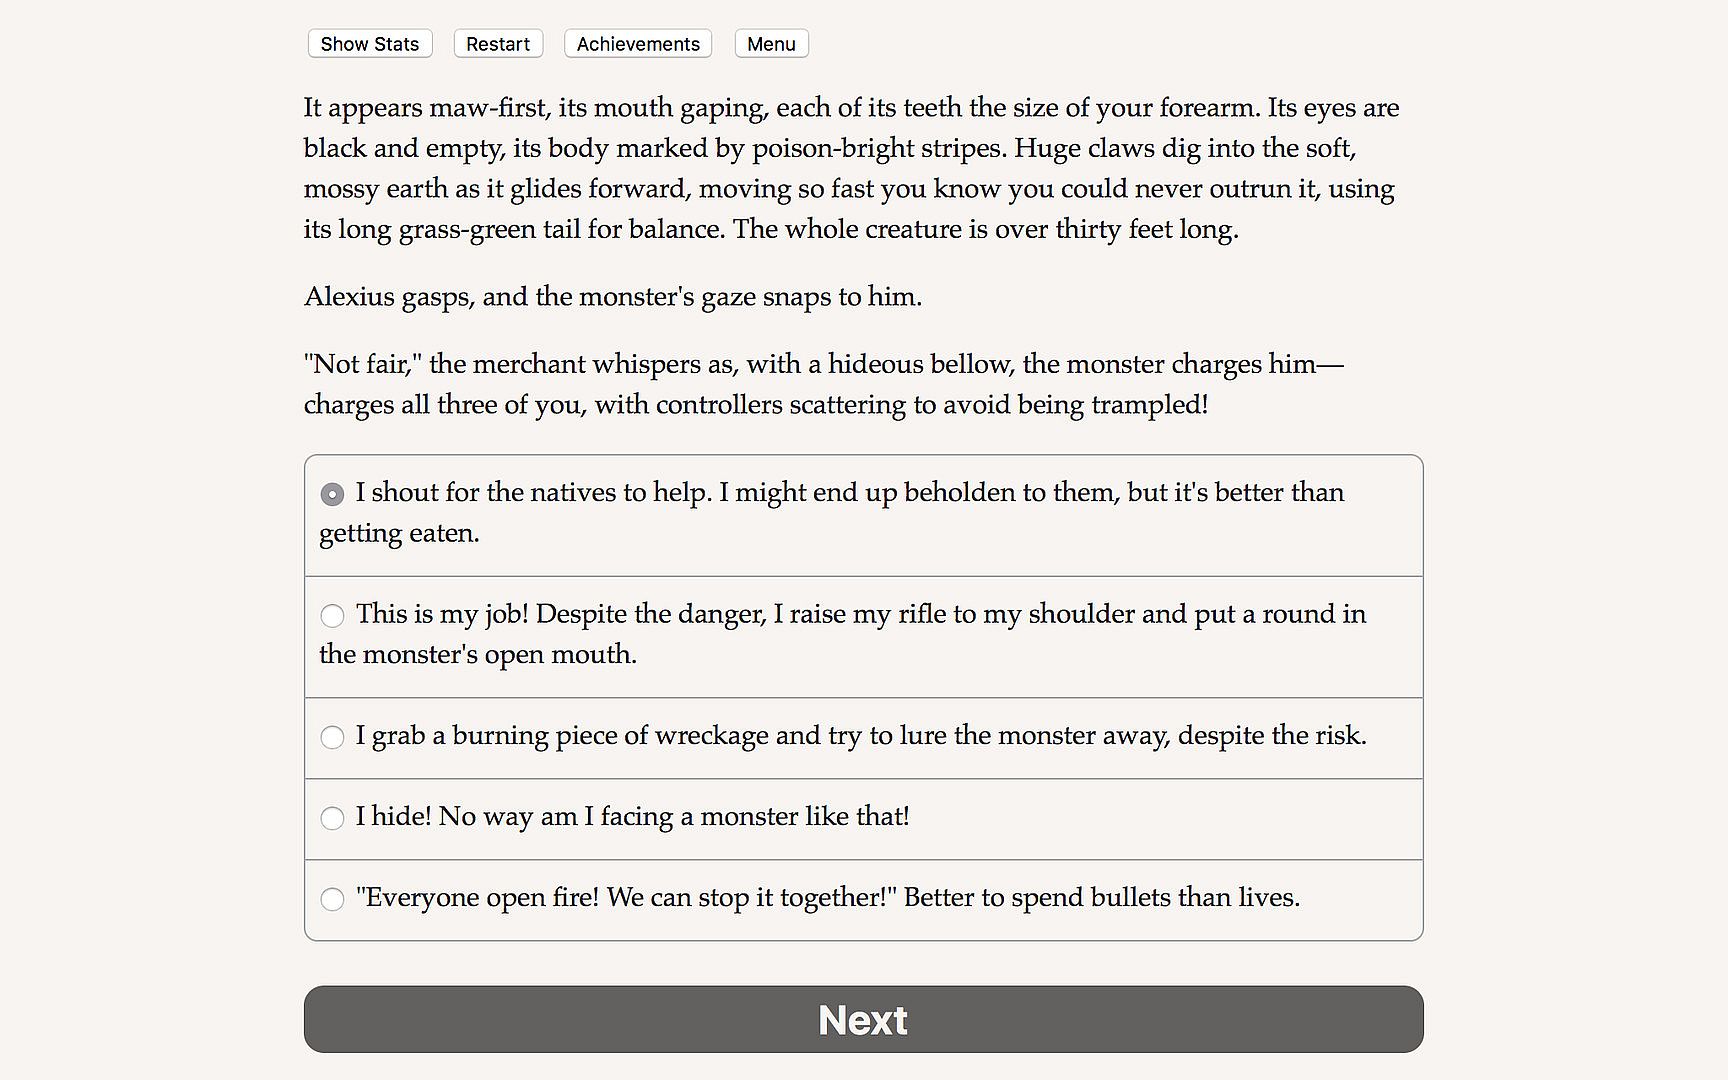Viewport: 1728px width, 1080px height.
Task: Click the 'getting eaten' option text line
Action: (399, 533)
